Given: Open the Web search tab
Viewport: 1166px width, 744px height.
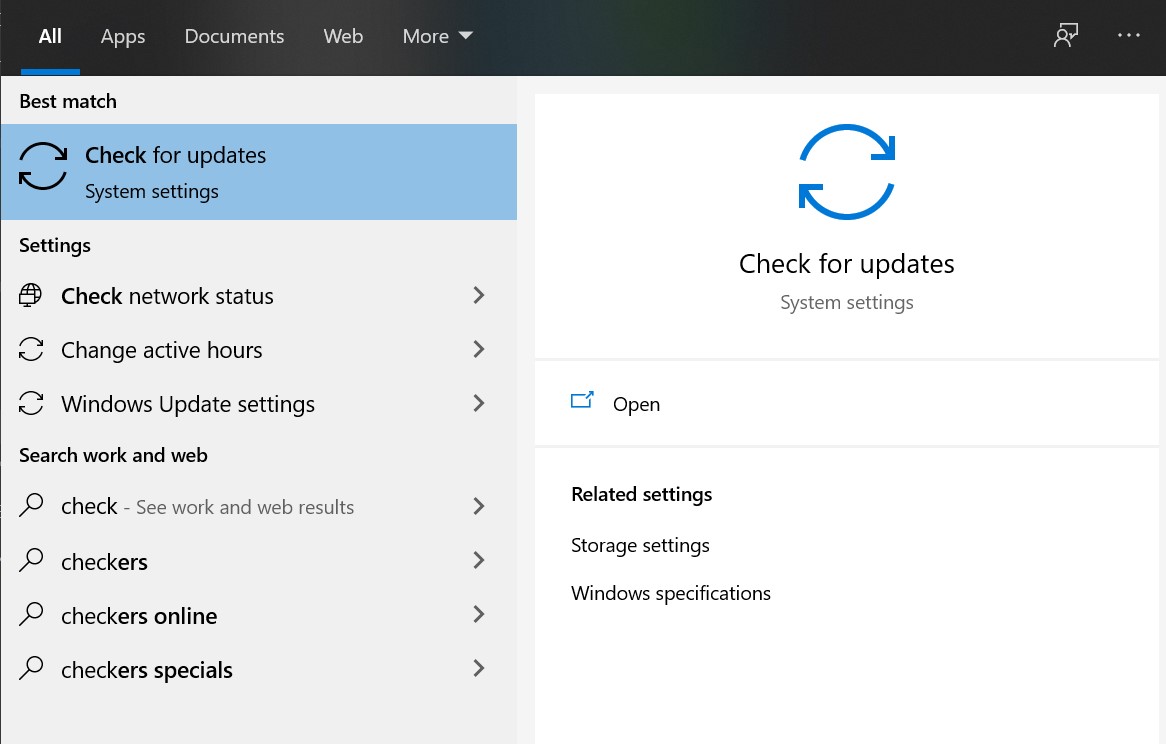Looking at the screenshot, I should point(343,36).
